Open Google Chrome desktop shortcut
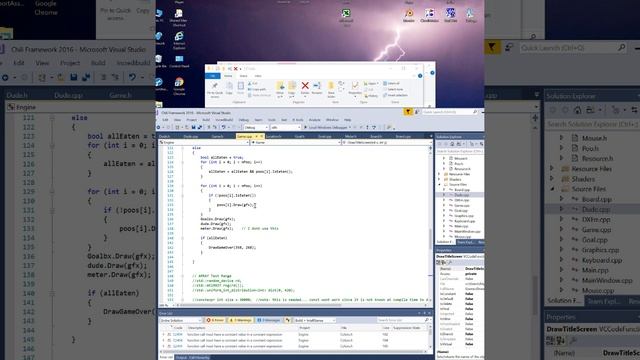The image size is (640, 360). (x=179, y=86)
